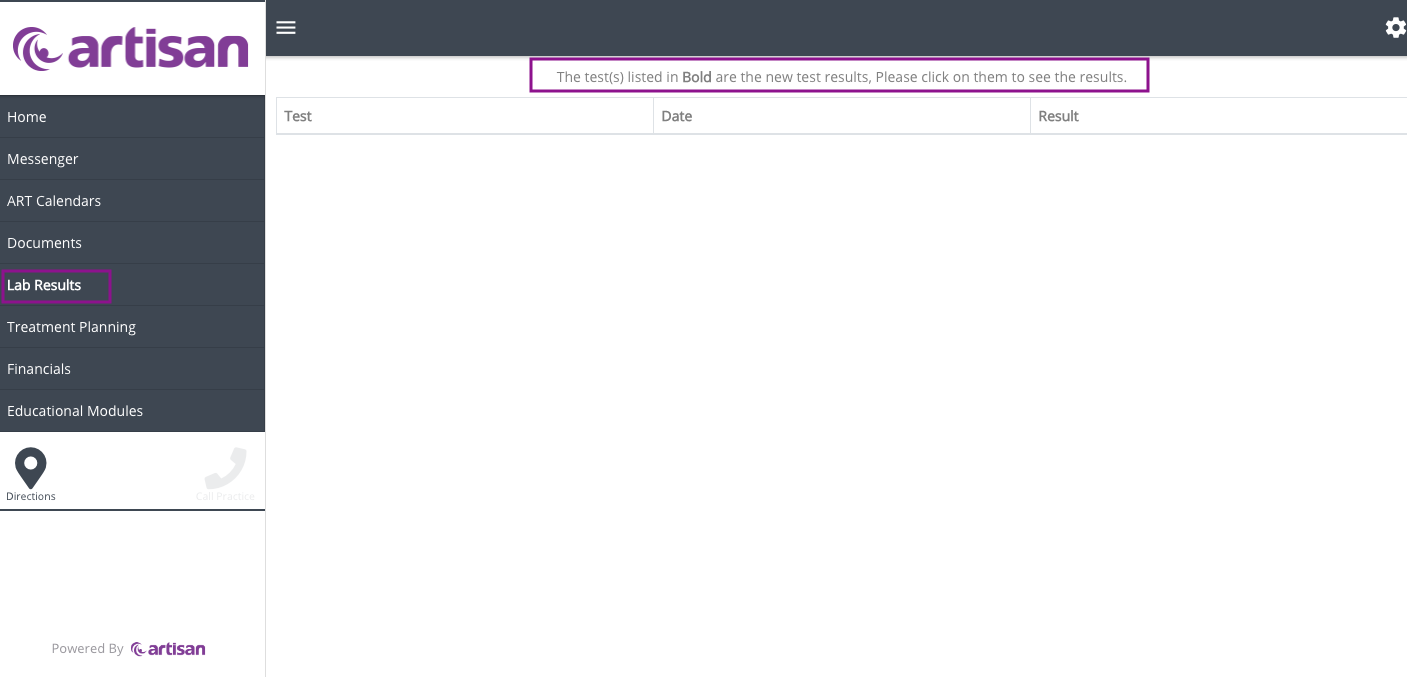The width and height of the screenshot is (1407, 677).
Task: Click the Result column header
Action: pyautogui.click(x=1058, y=116)
